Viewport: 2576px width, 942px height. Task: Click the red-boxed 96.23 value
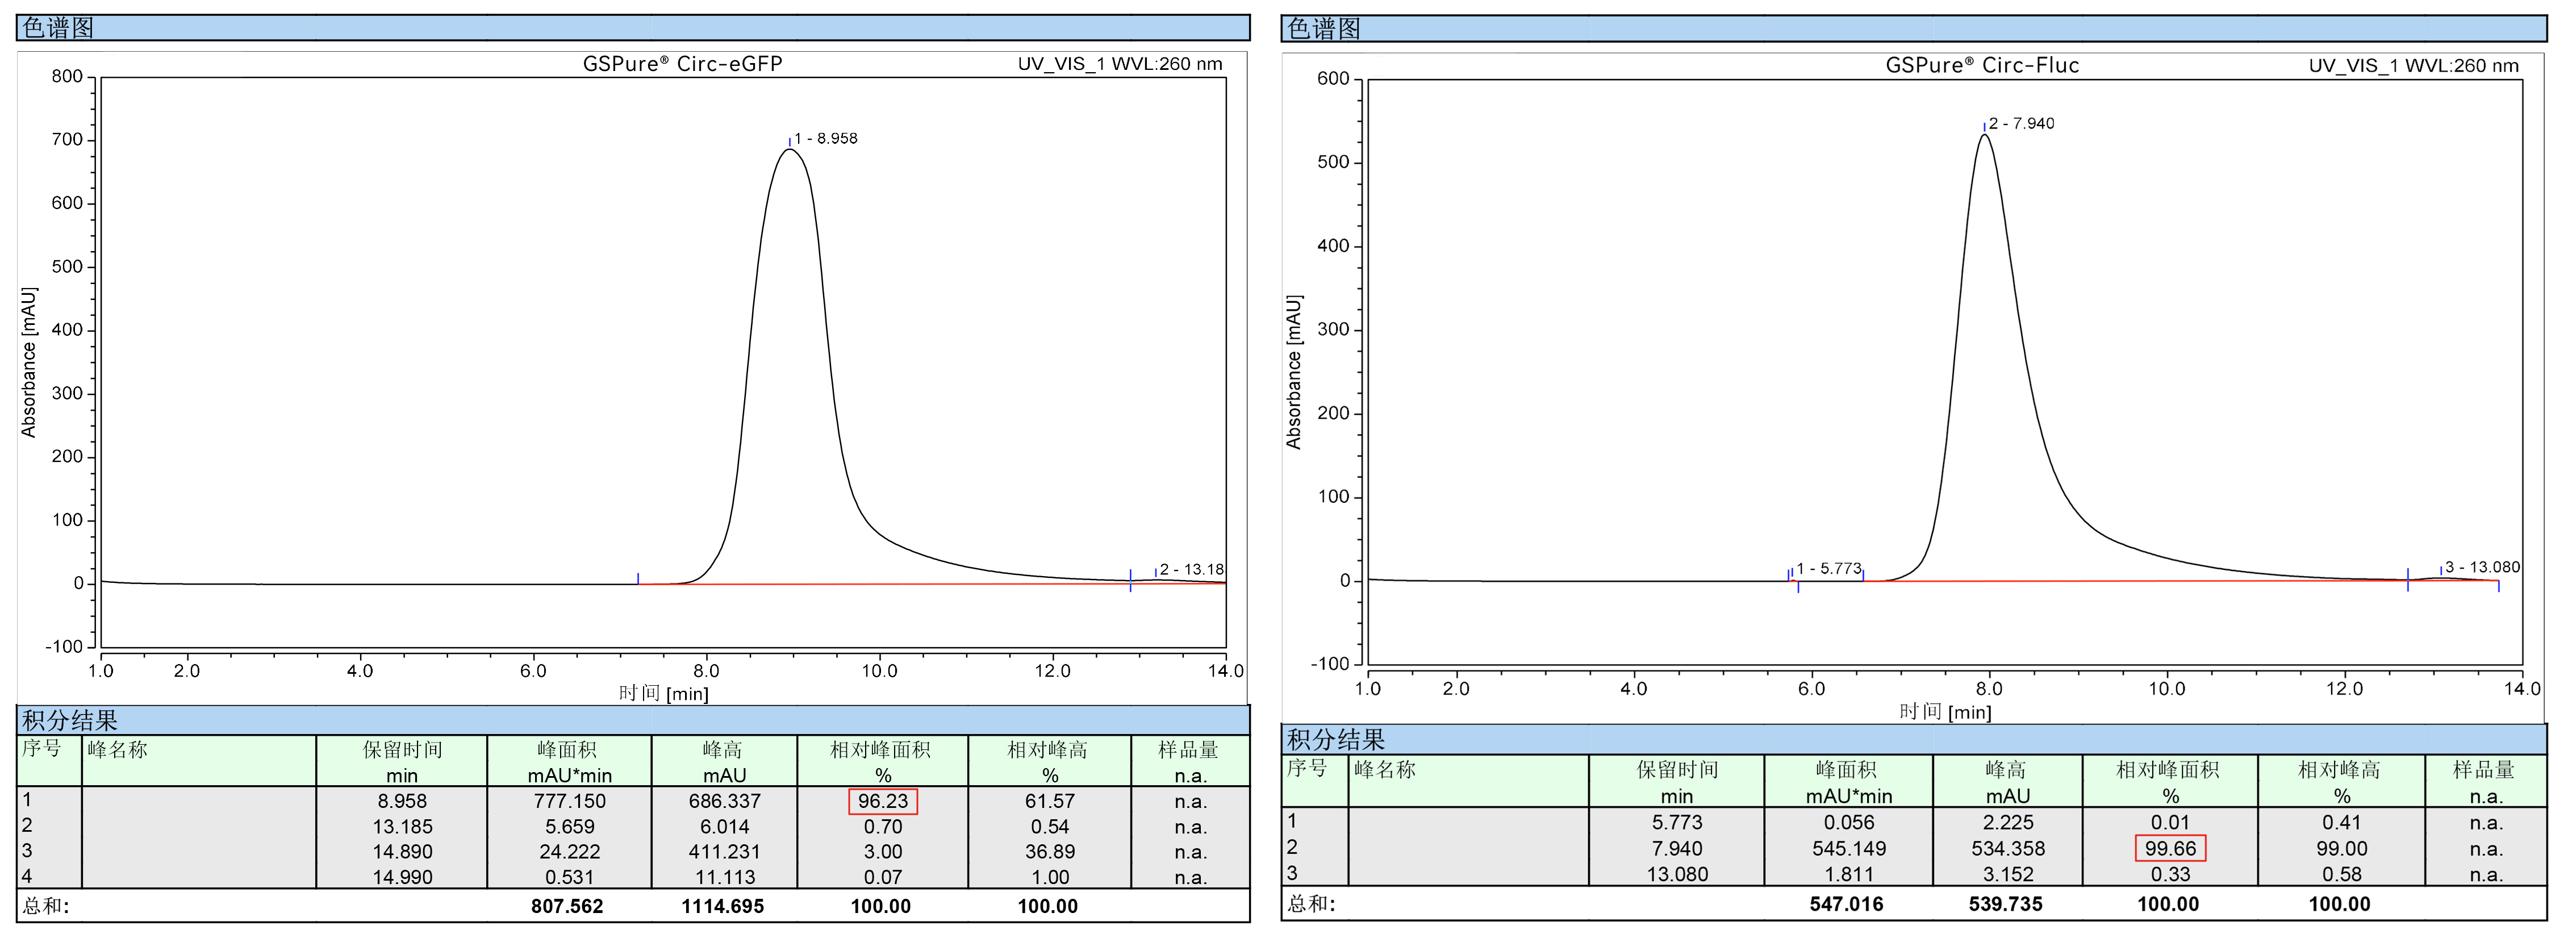point(882,801)
